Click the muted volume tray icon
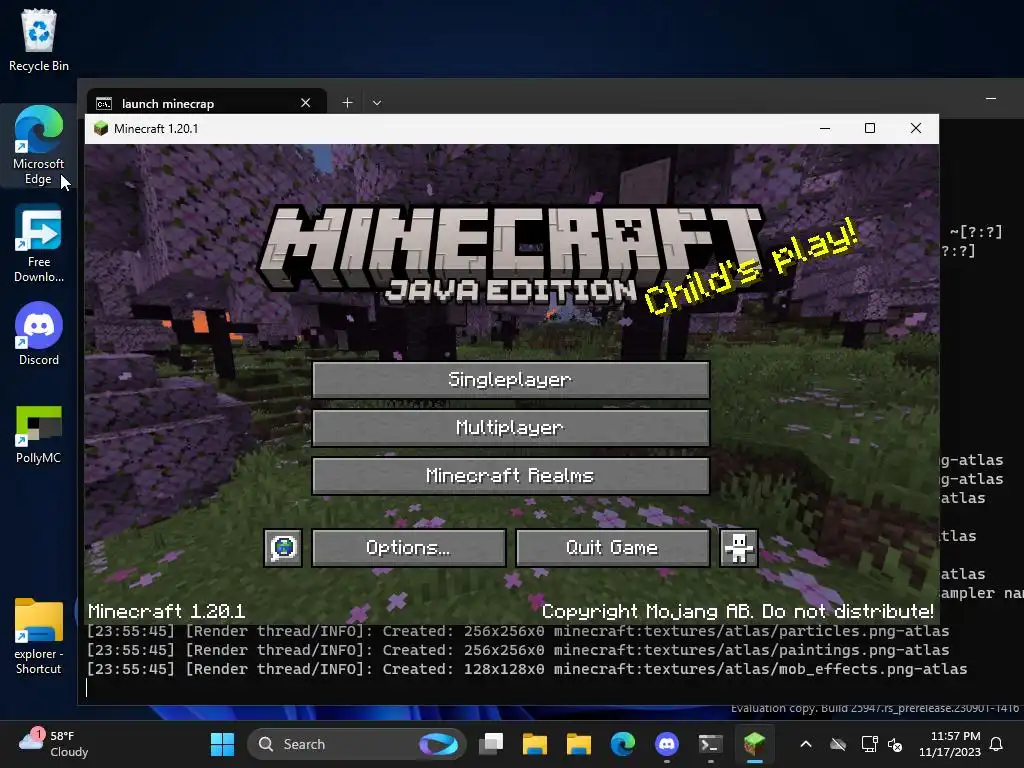 (x=895, y=744)
